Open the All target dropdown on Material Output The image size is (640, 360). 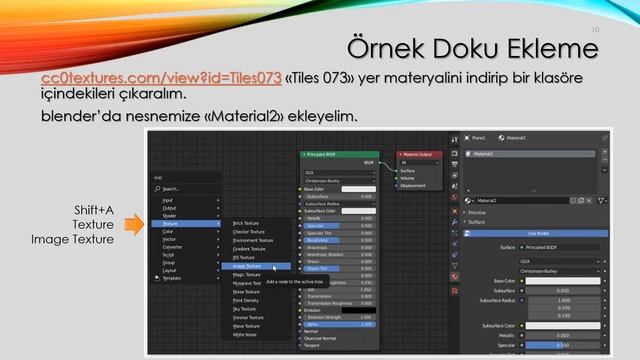(419, 162)
